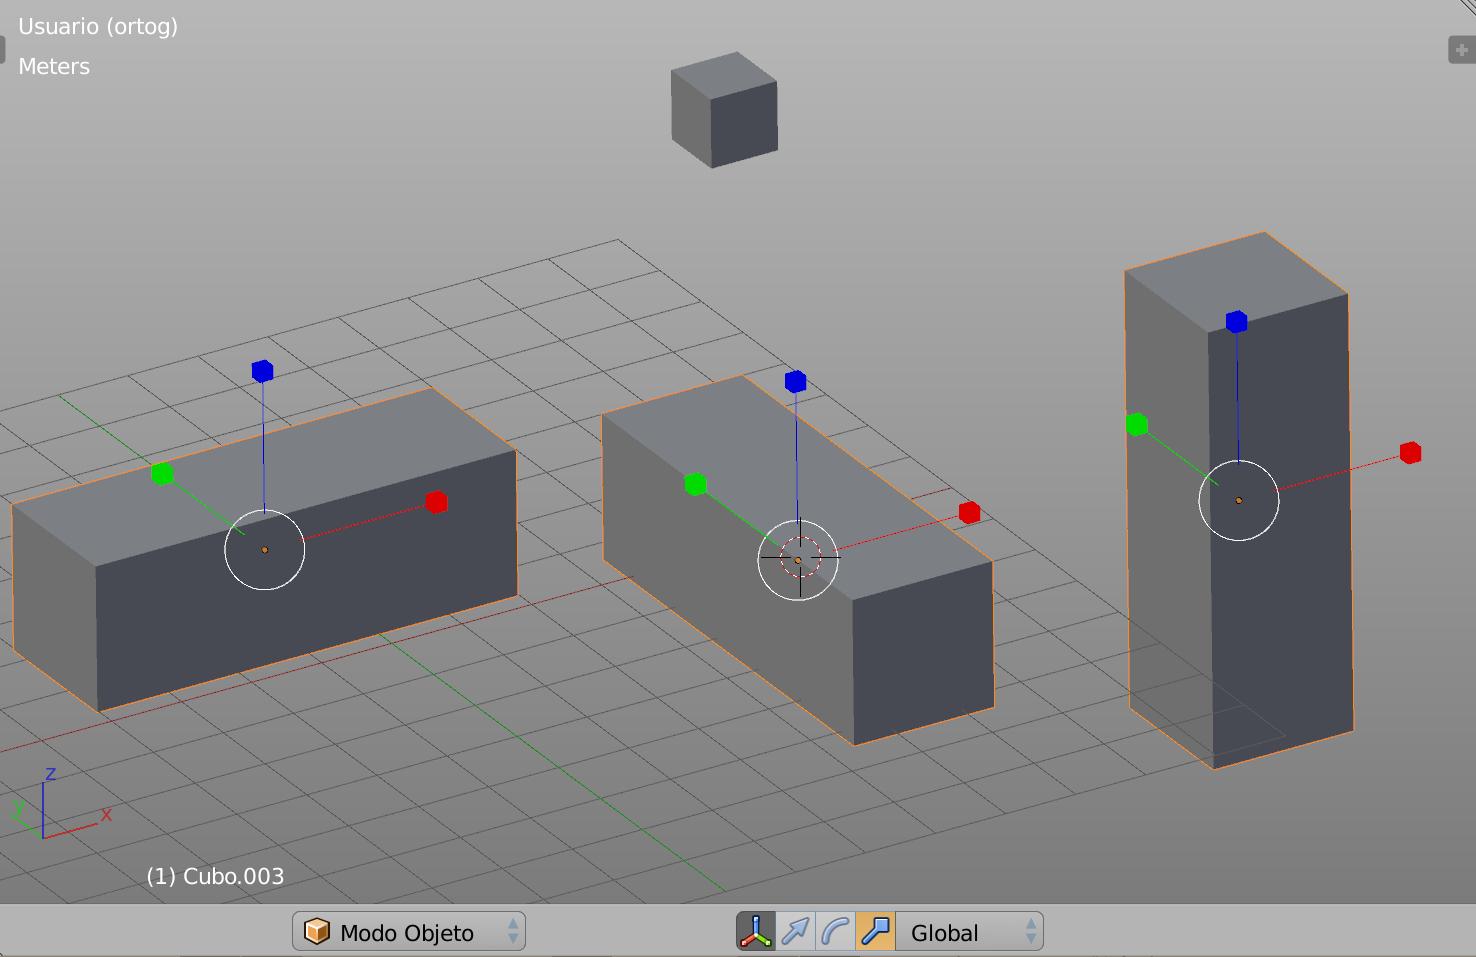
Task: Expand the properties region plus button
Action: point(1462,50)
